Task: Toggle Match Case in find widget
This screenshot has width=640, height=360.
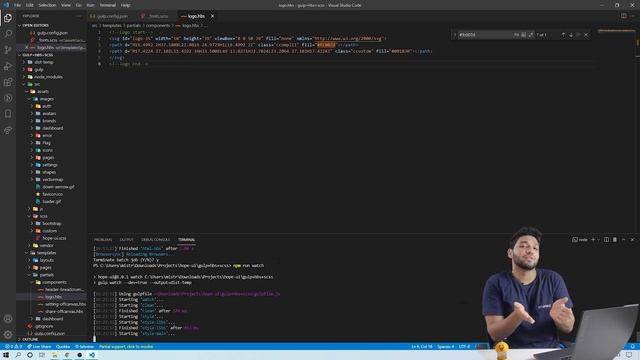Action: coord(516,35)
